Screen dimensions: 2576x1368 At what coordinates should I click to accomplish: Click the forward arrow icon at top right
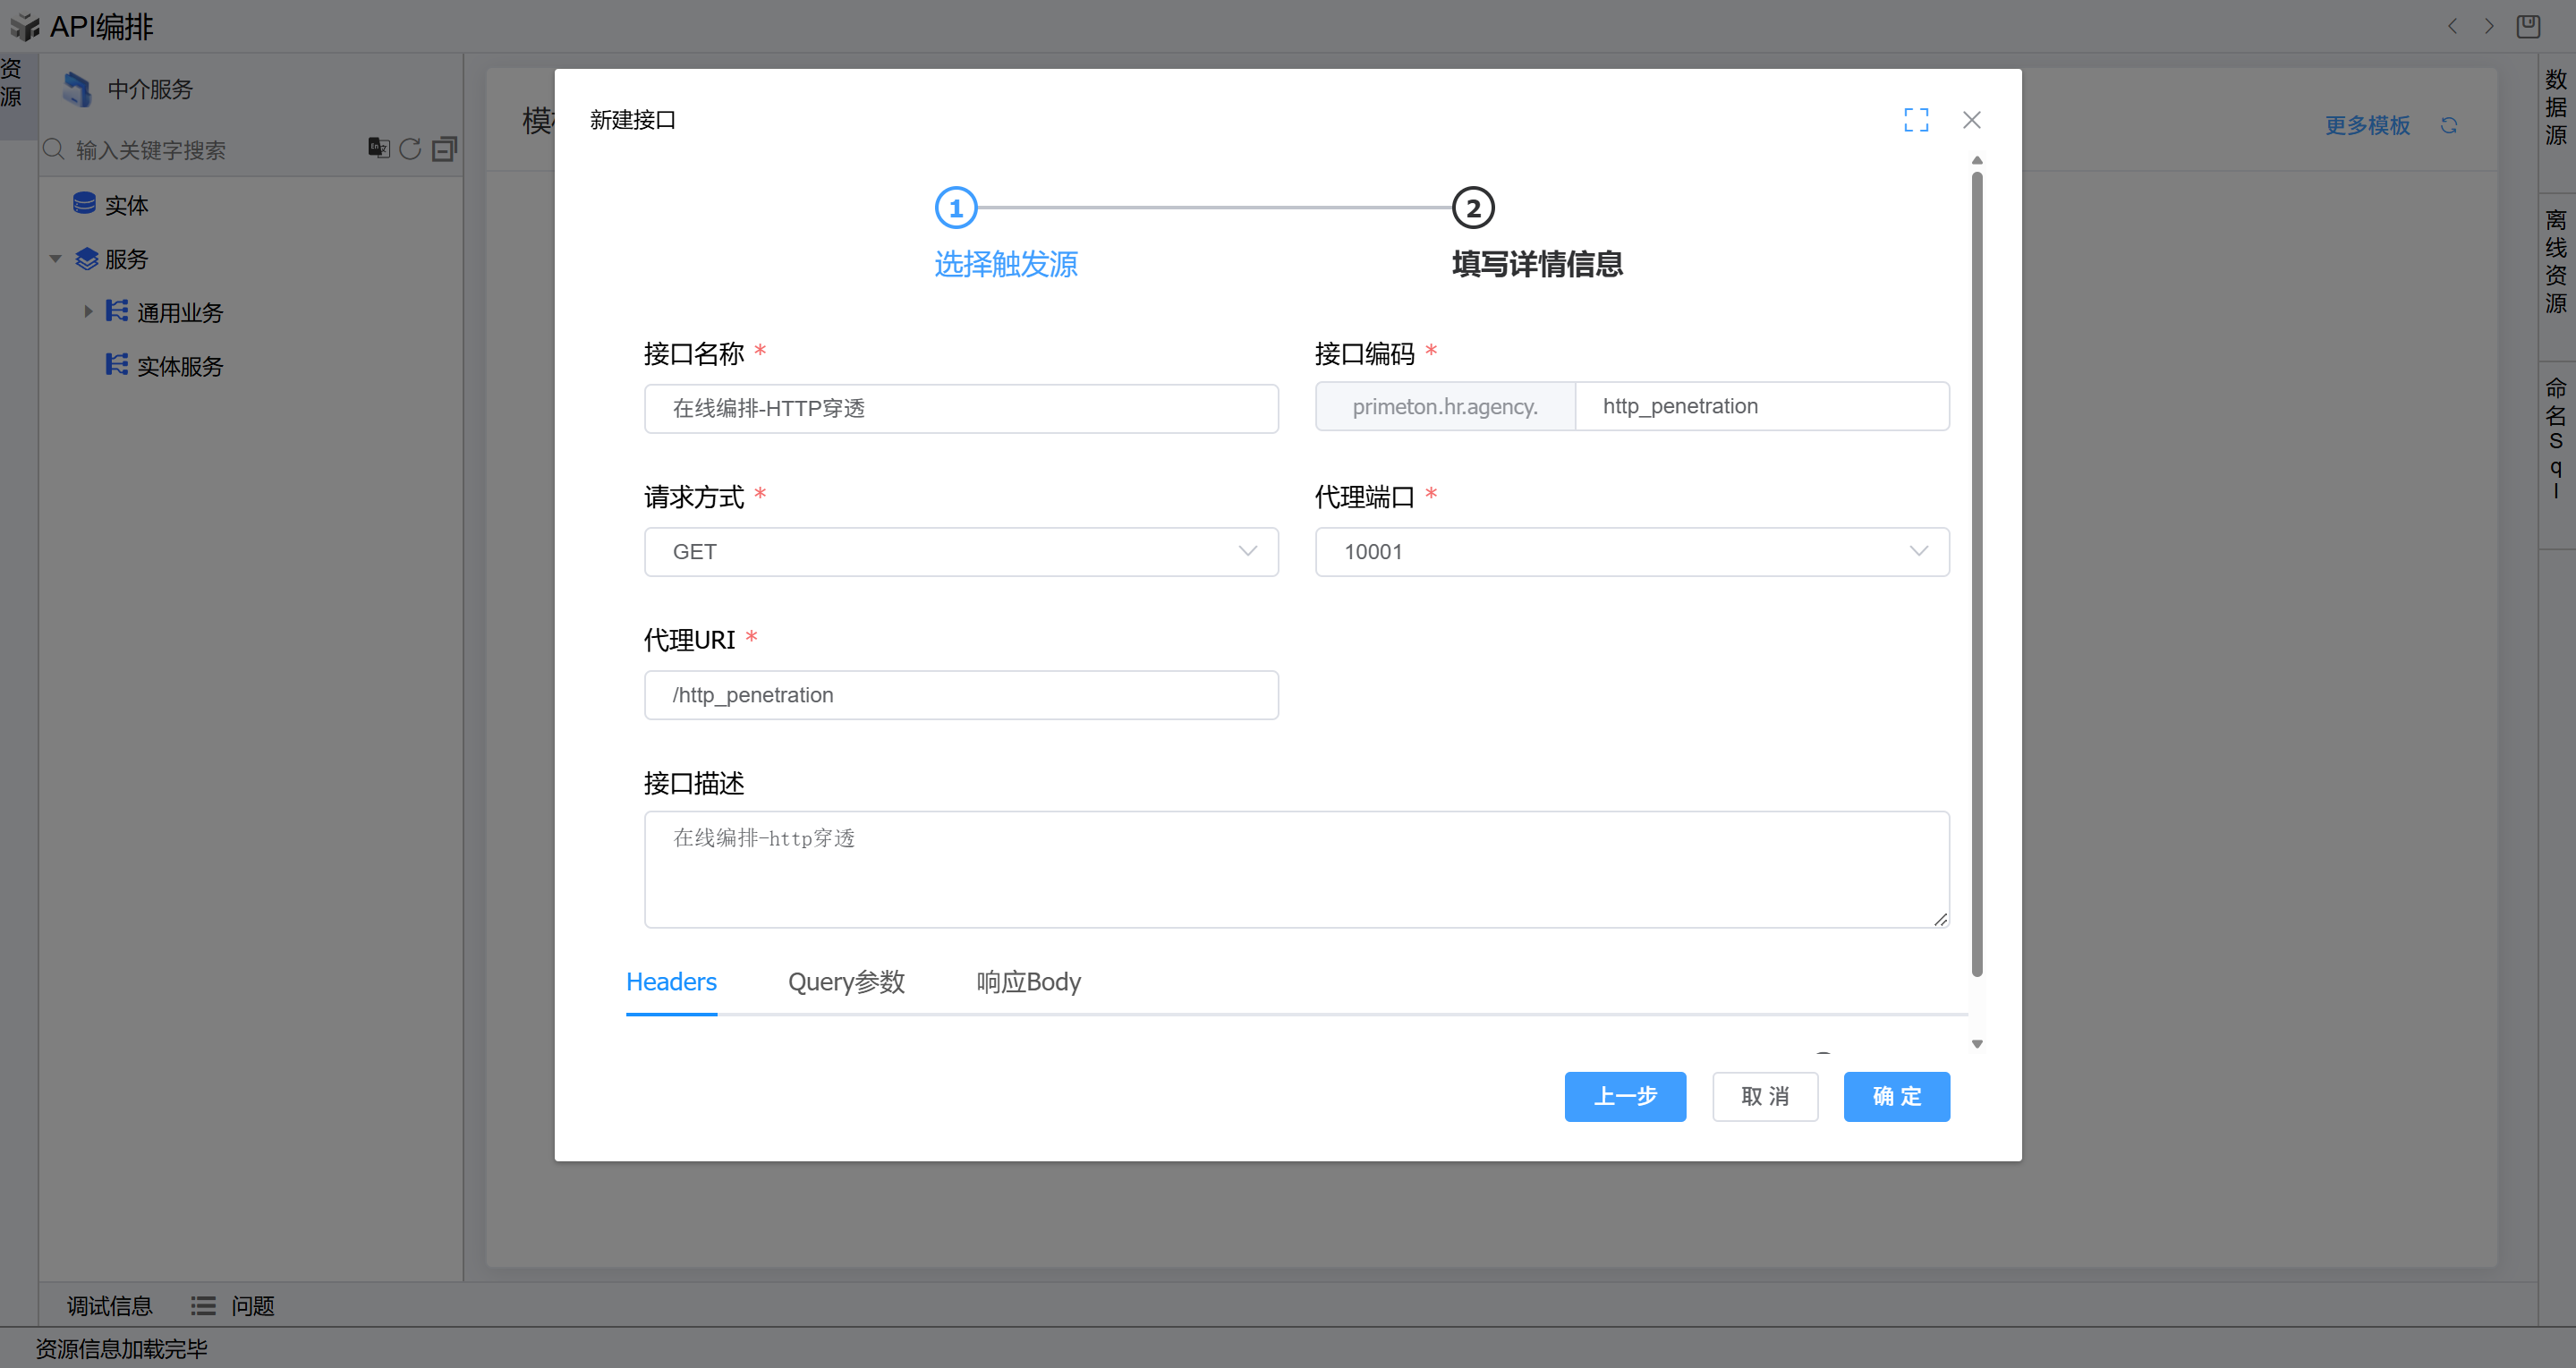[x=2489, y=26]
